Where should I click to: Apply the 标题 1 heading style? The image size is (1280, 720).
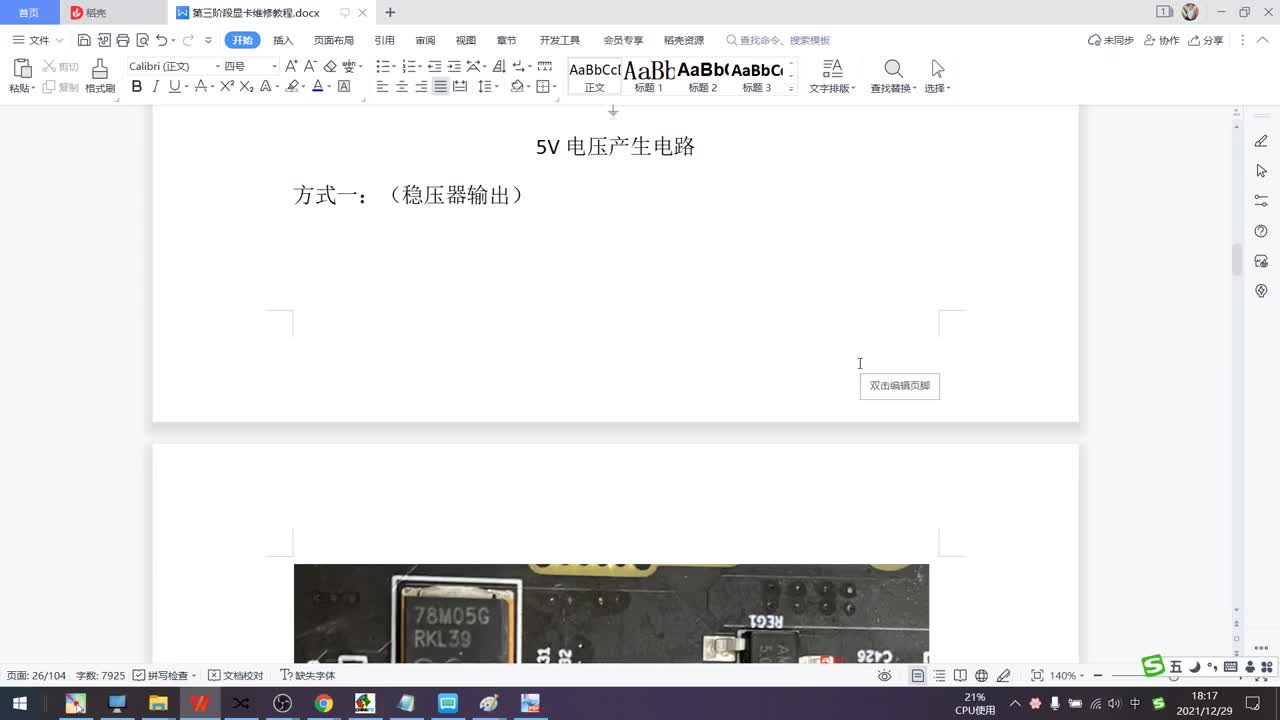pos(649,76)
